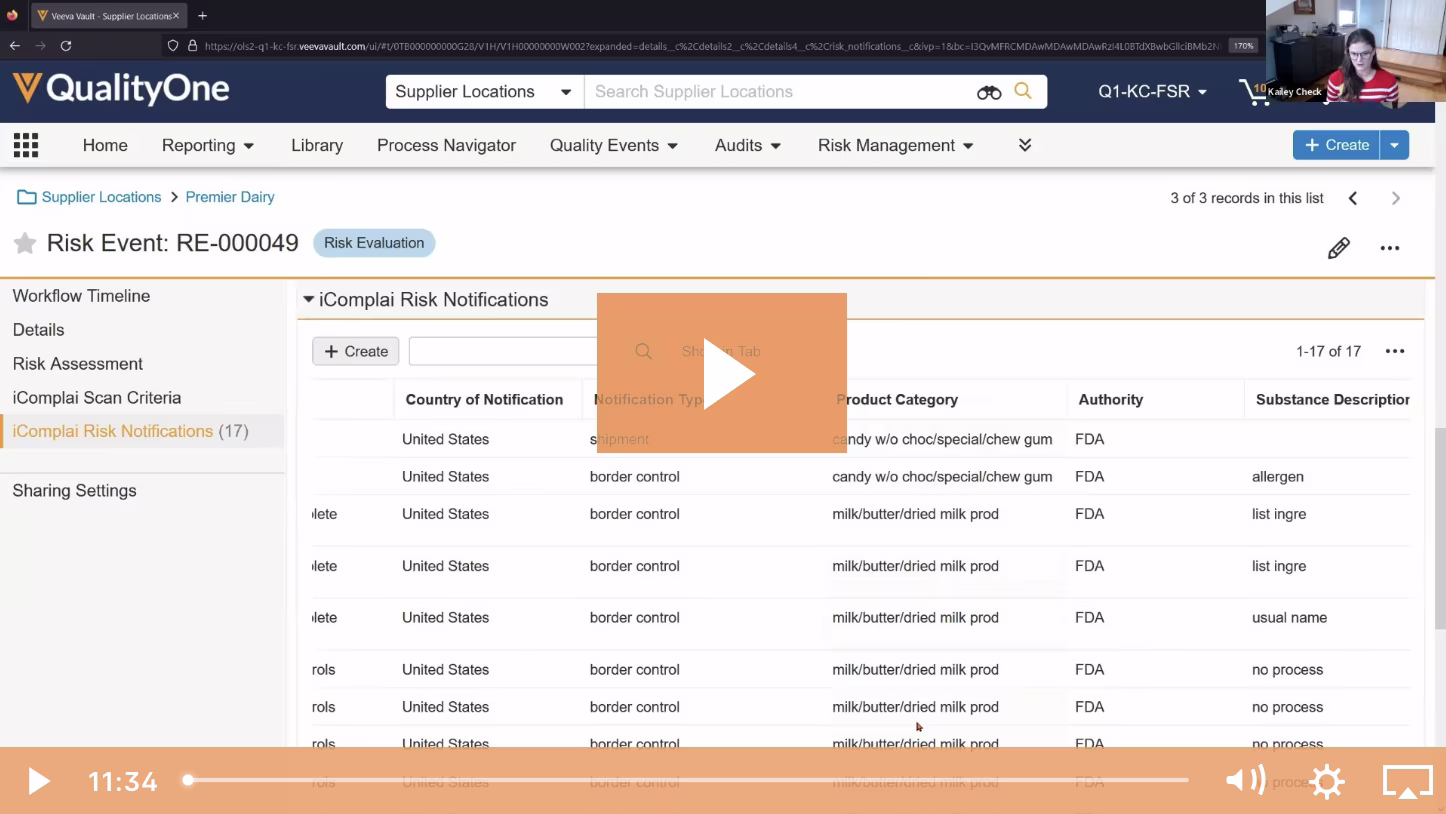Play the video with the bottom play button
Screen dimensions: 1446x814
[x=38, y=781]
